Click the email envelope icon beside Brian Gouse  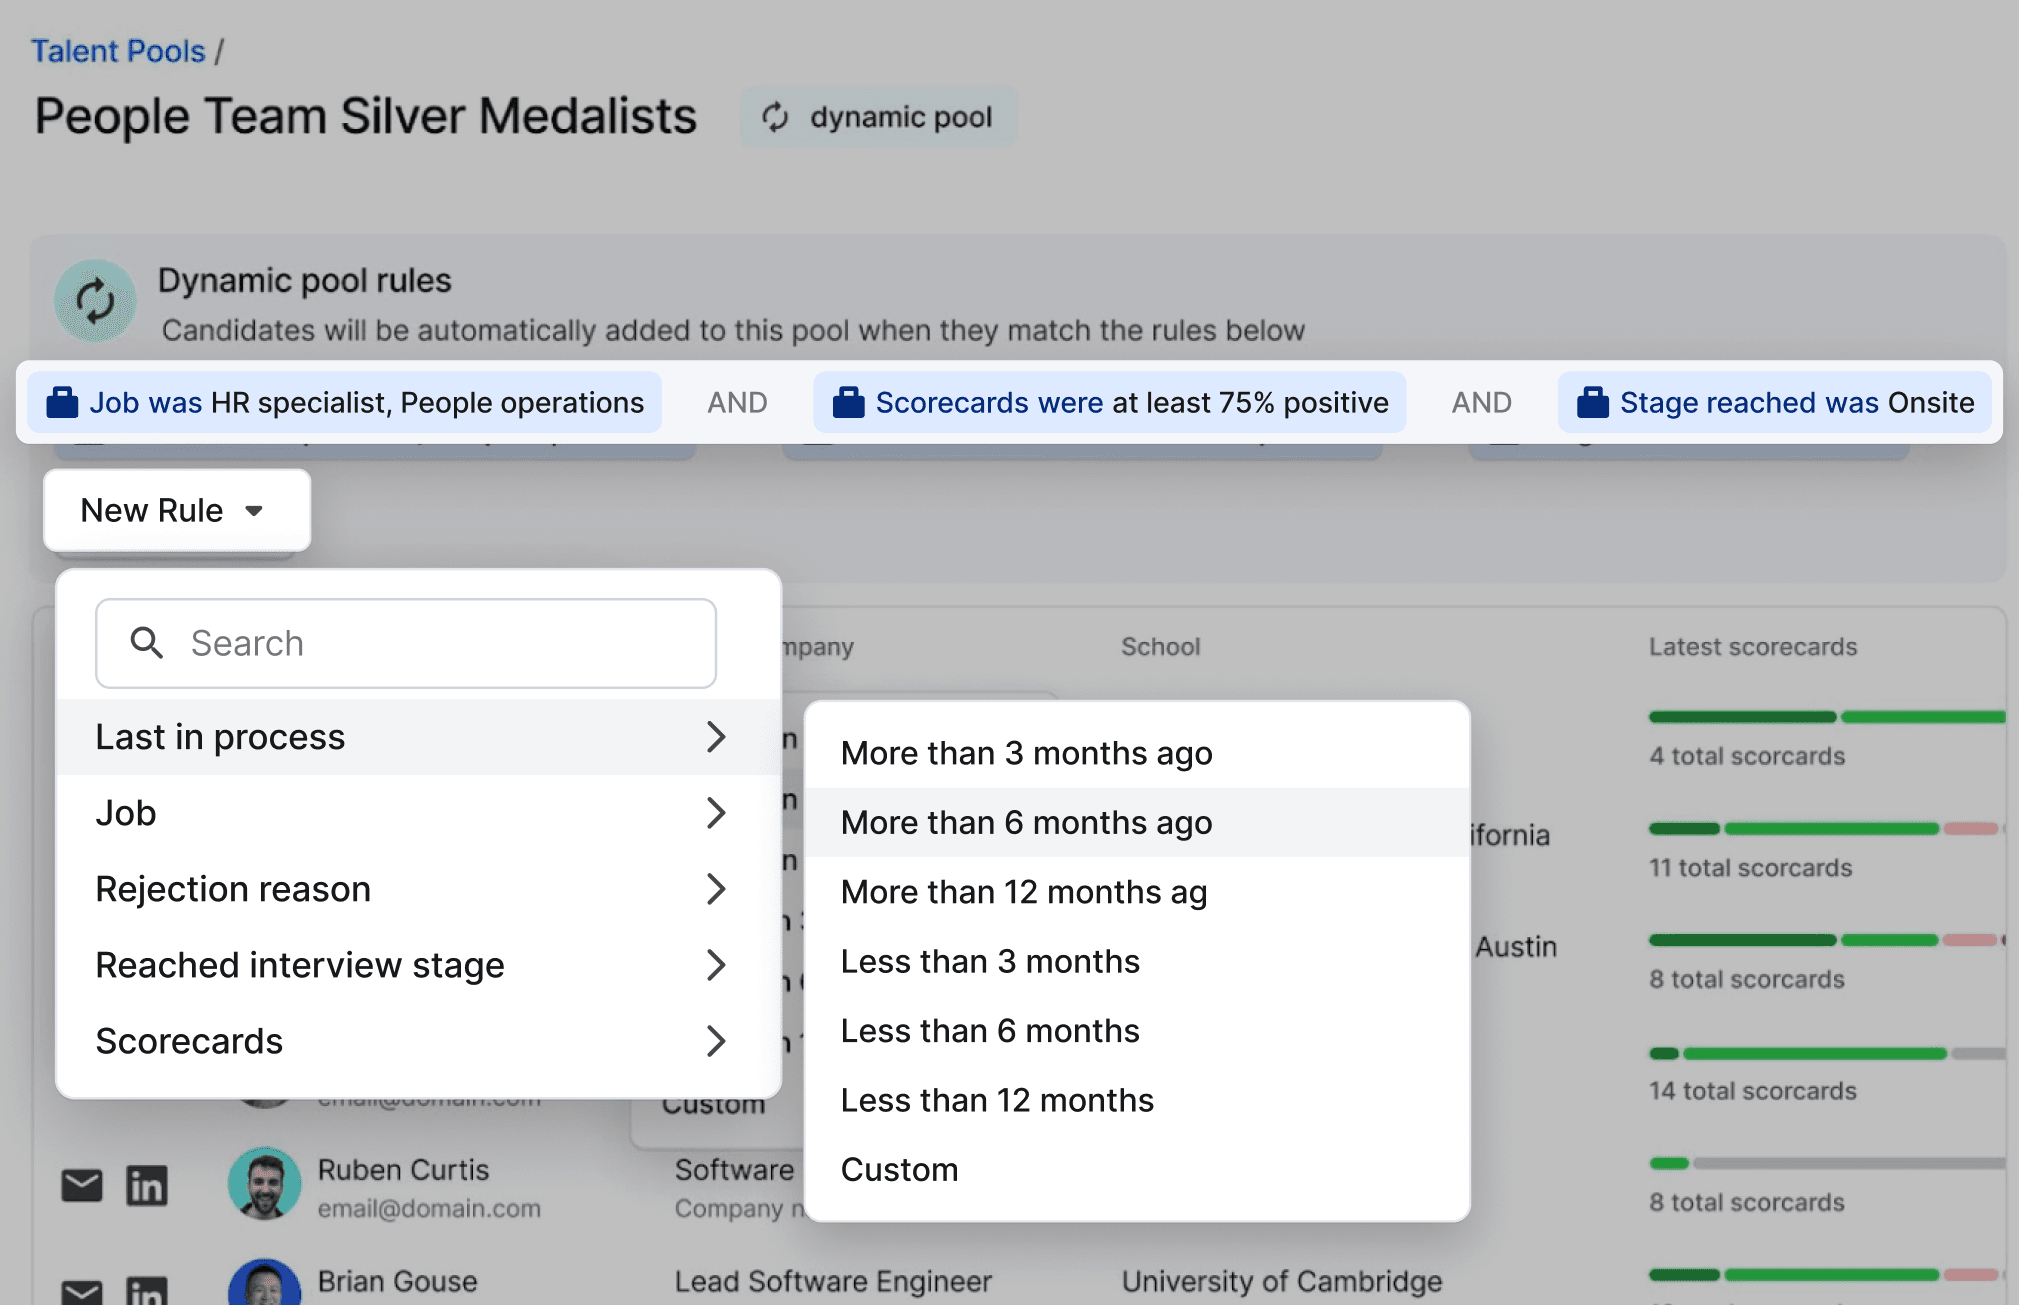click(x=81, y=1295)
